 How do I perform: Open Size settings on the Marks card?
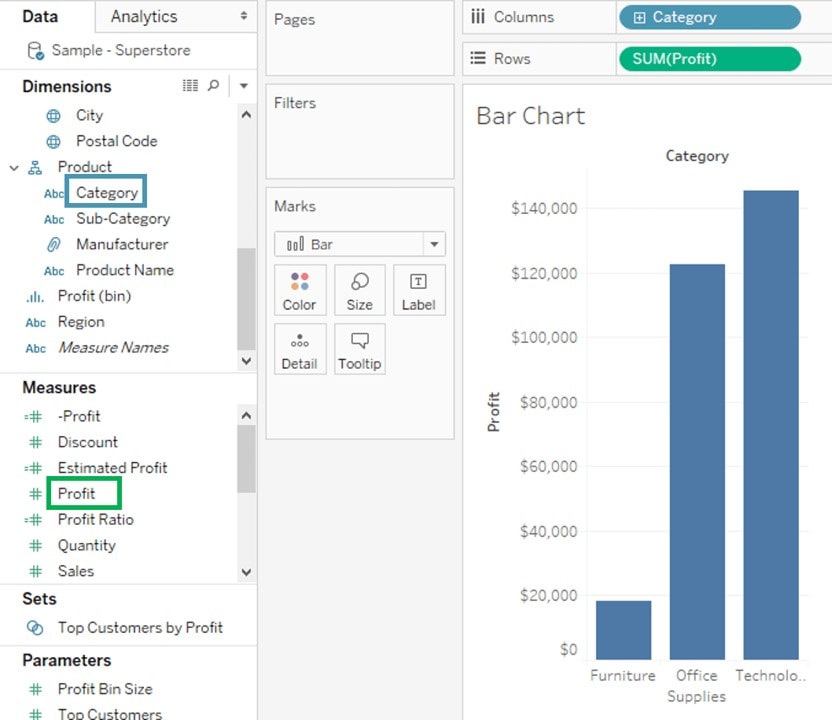point(359,290)
